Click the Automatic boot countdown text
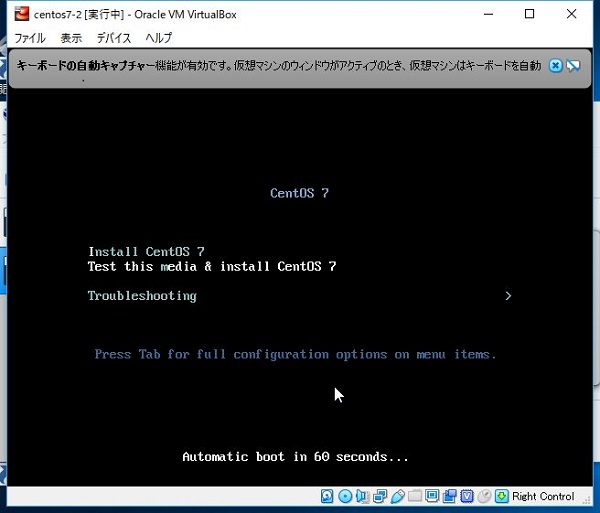600x513 pixels. (295, 456)
